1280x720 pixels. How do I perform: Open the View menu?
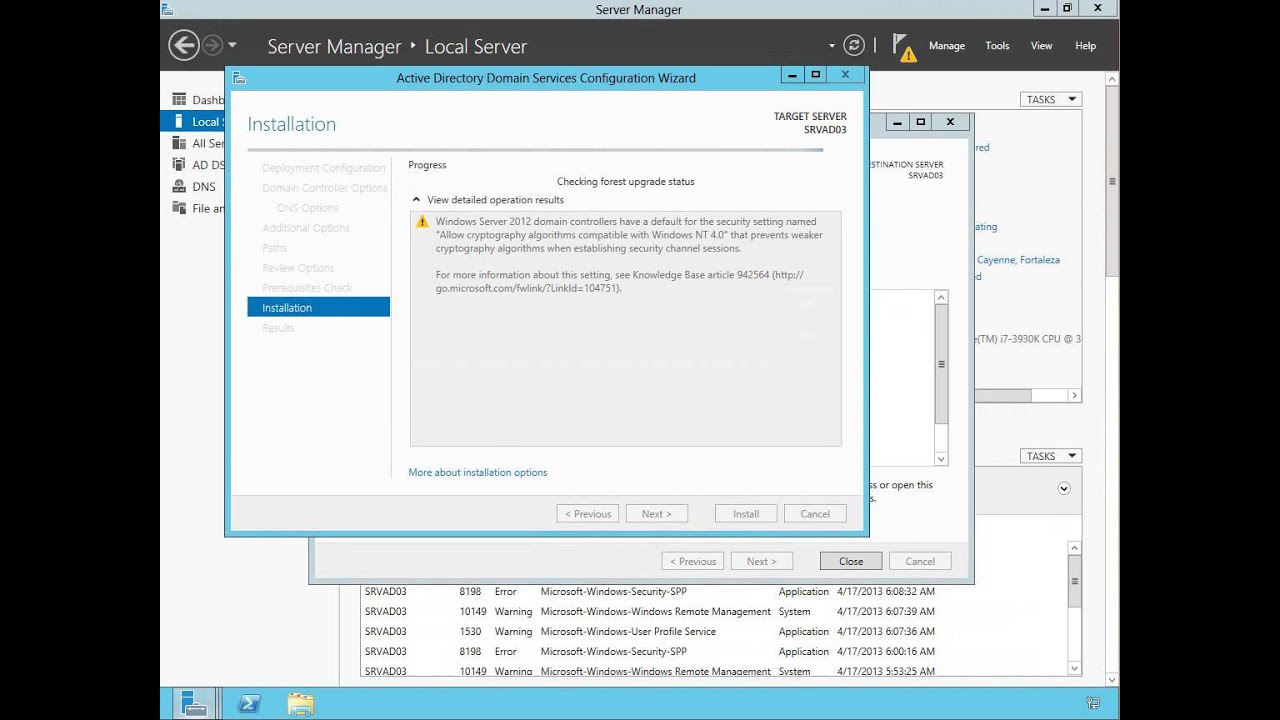coord(1041,46)
